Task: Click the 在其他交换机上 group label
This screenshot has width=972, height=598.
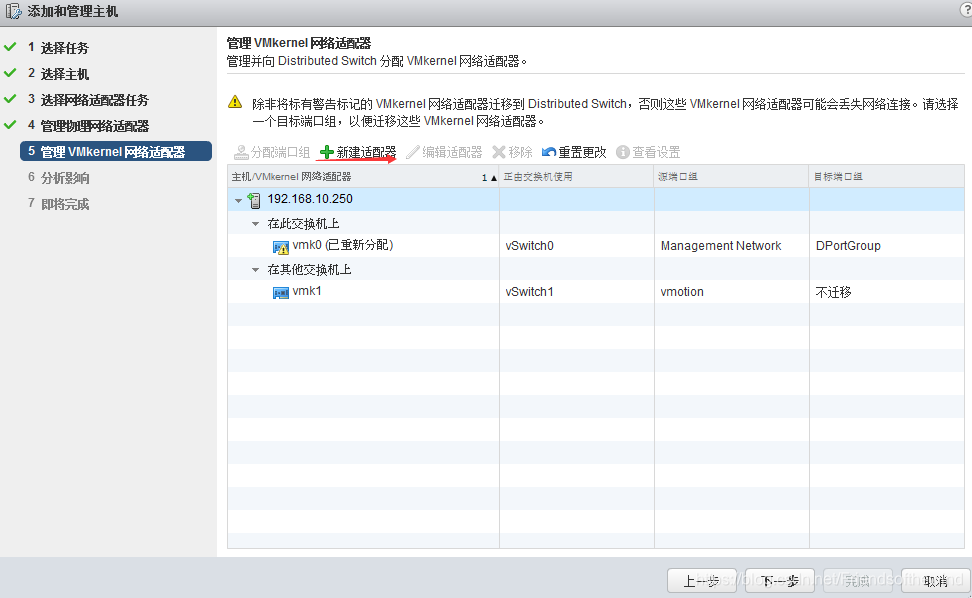Action: [x=309, y=270]
